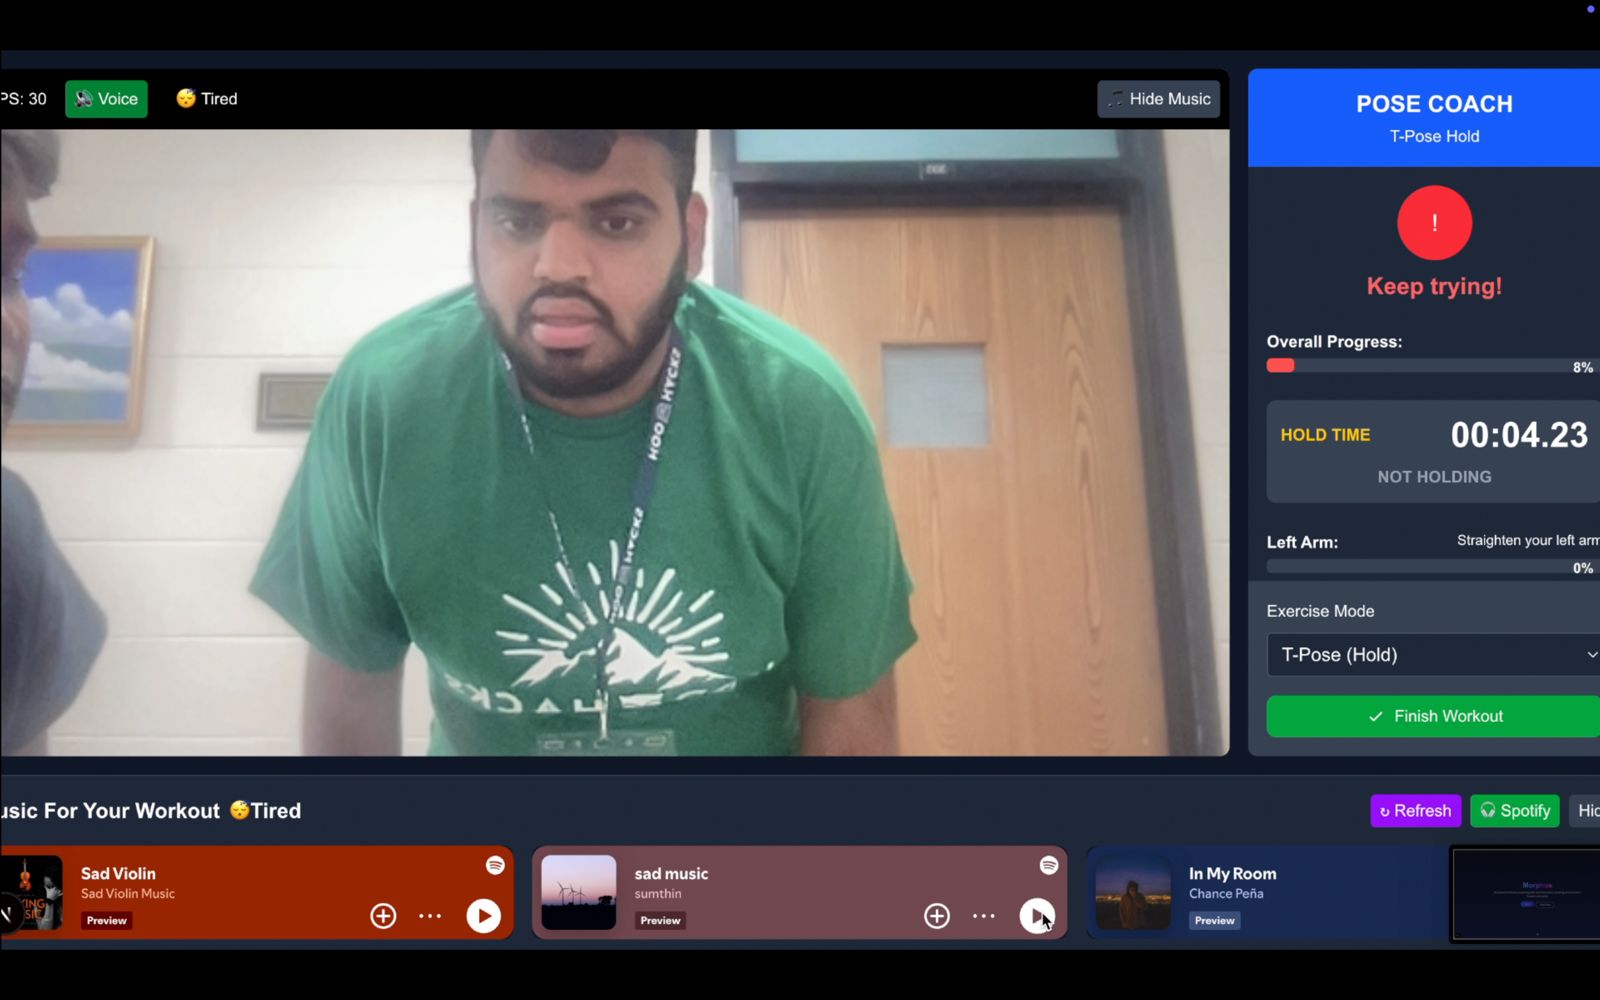This screenshot has width=1600, height=1000.
Task: Open the Exercise Mode dropdown T-Pose (Hold)
Action: coord(1436,655)
